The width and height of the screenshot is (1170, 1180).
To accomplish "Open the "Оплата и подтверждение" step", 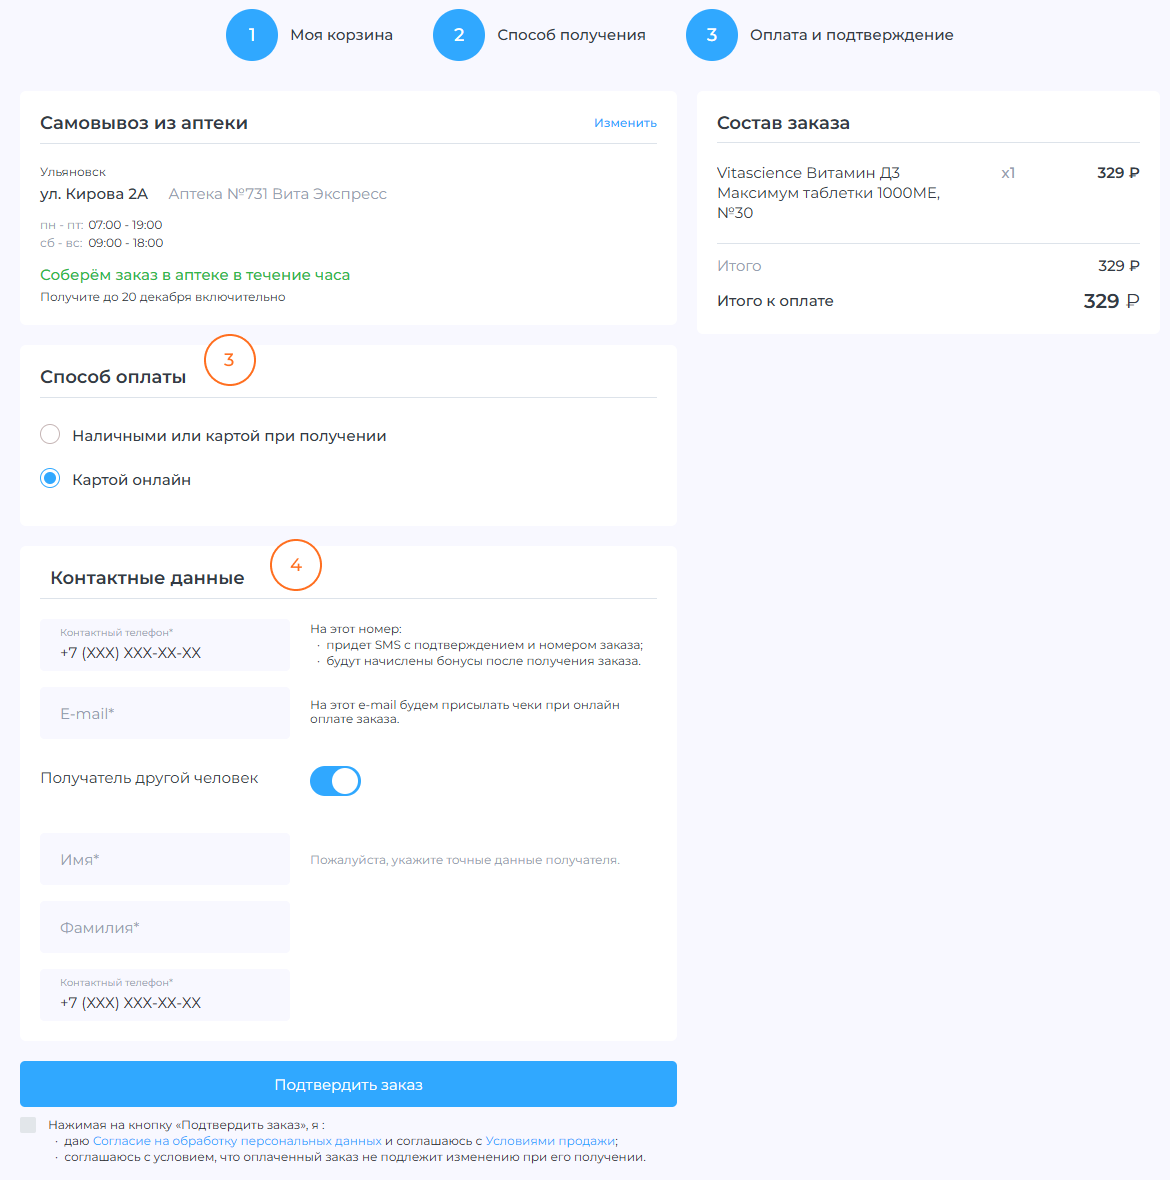I will click(851, 35).
